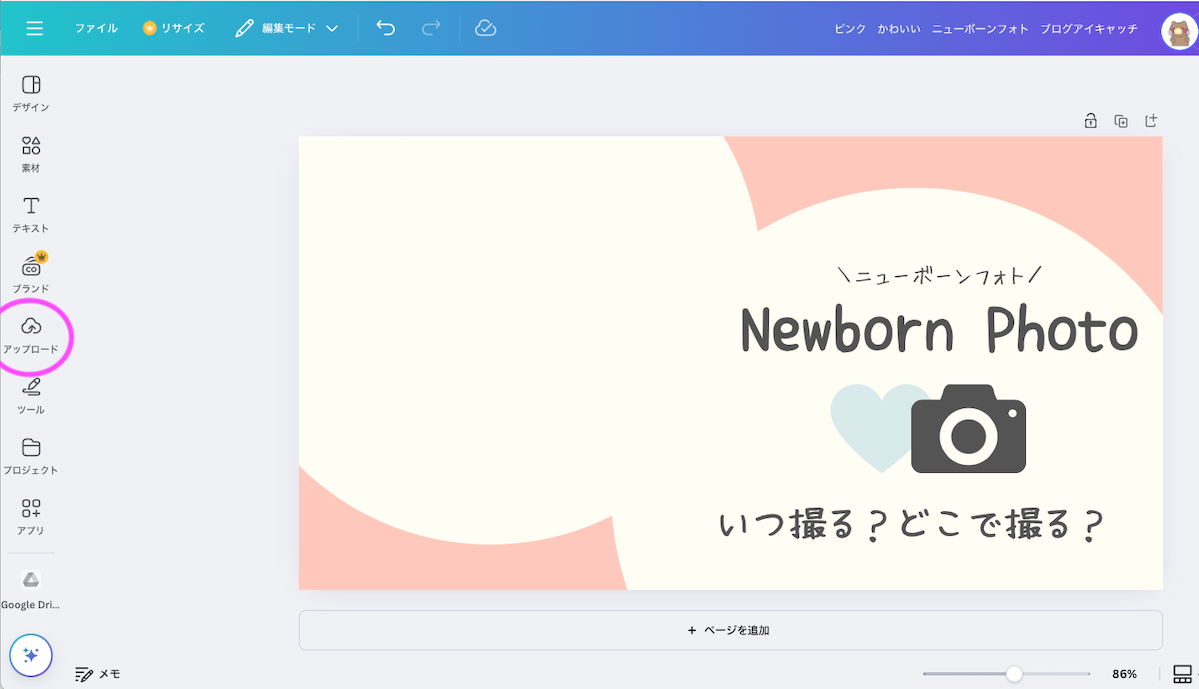Click the リサイズ premium button
Image resolution: width=1199 pixels, height=689 pixels.
(x=174, y=28)
